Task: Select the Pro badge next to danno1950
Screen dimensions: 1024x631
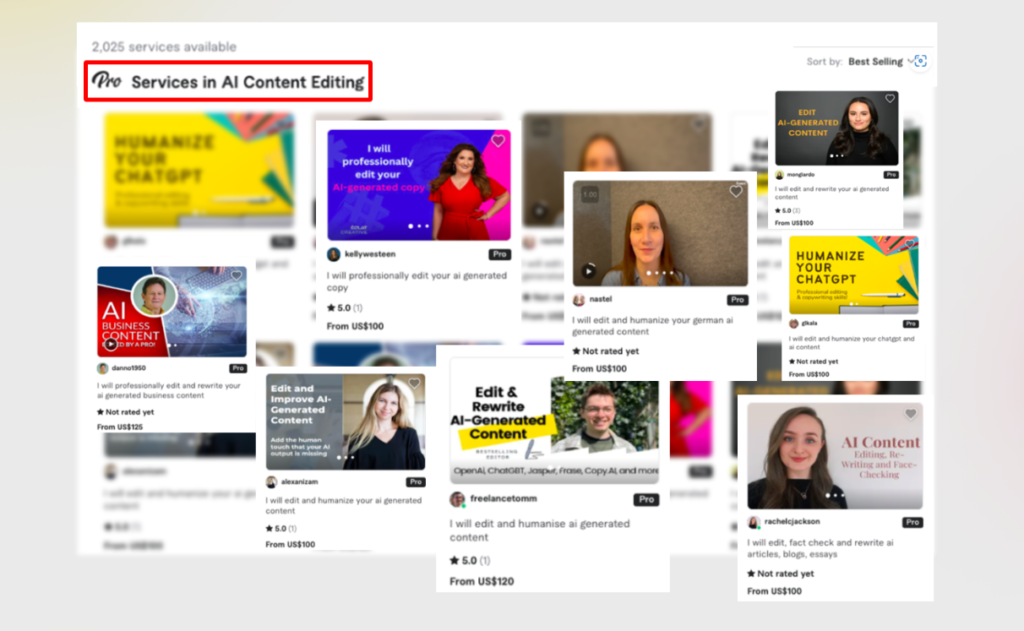Action: click(238, 368)
